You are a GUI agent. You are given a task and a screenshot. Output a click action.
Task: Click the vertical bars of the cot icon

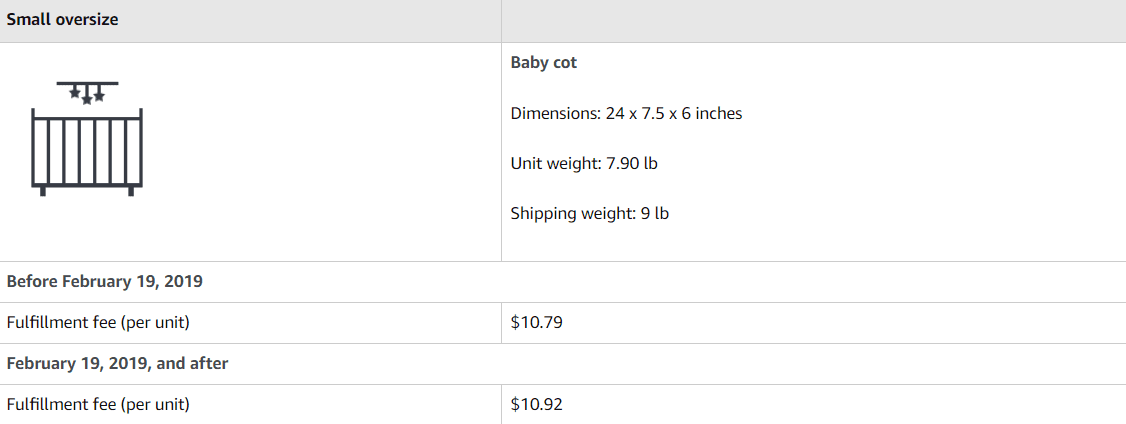coord(87,148)
